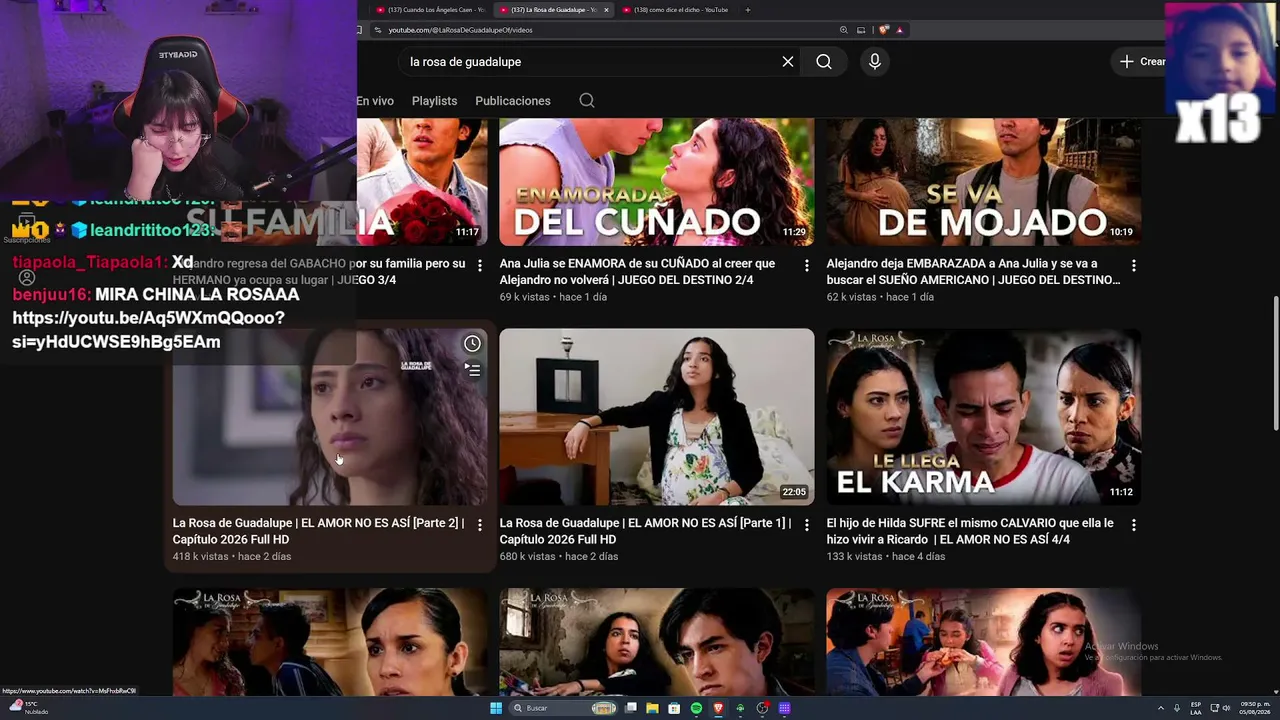Open the network and volume quick settings
The width and height of the screenshot is (1280, 720).
[1220, 708]
